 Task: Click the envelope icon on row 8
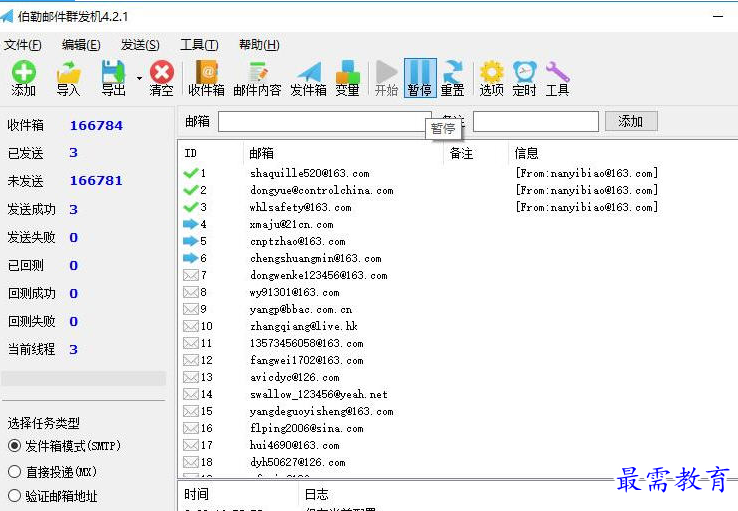pos(191,292)
